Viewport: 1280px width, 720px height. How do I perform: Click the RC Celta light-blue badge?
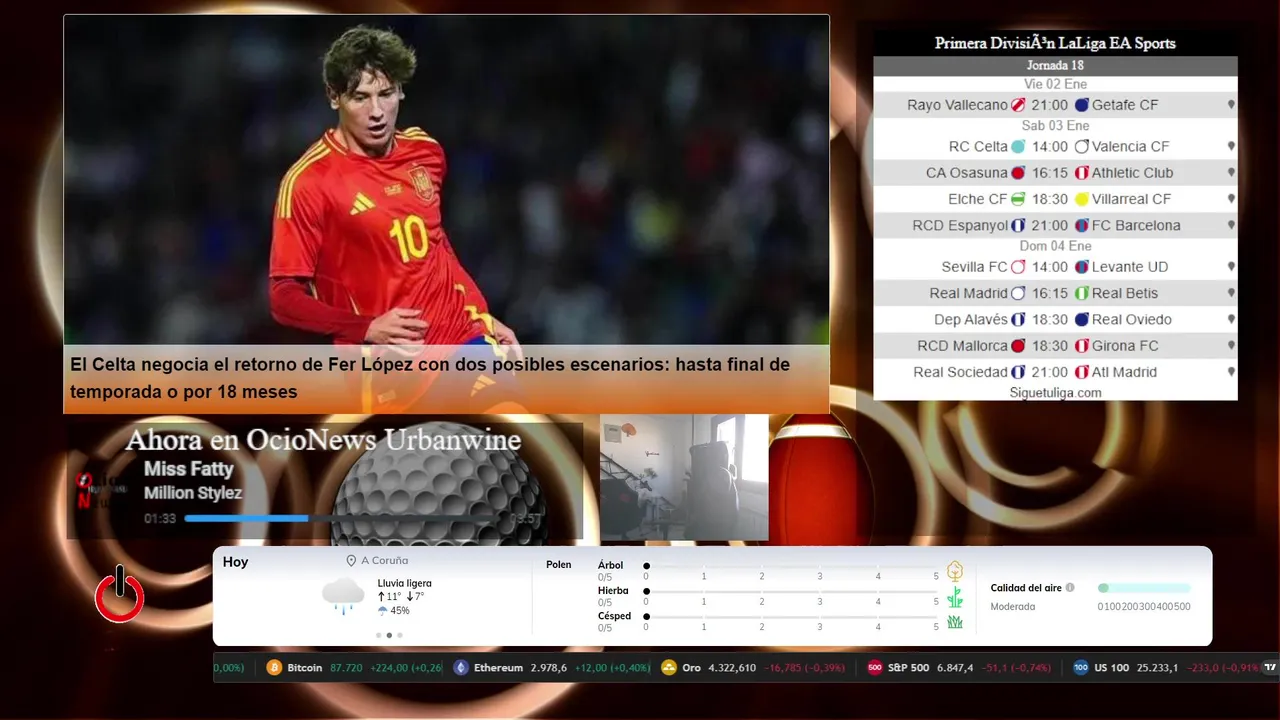point(1018,146)
